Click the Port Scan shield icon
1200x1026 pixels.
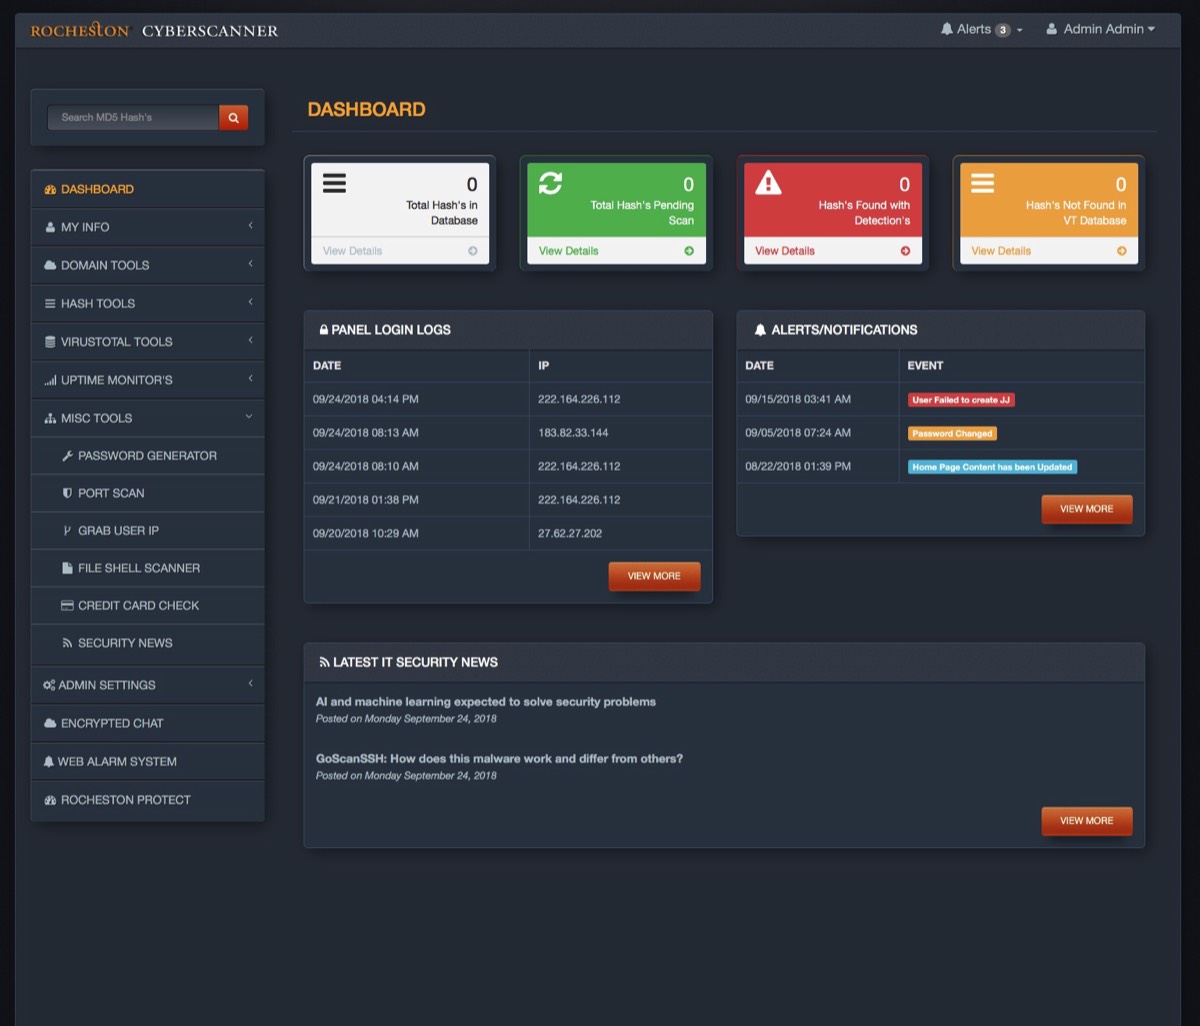[68, 493]
